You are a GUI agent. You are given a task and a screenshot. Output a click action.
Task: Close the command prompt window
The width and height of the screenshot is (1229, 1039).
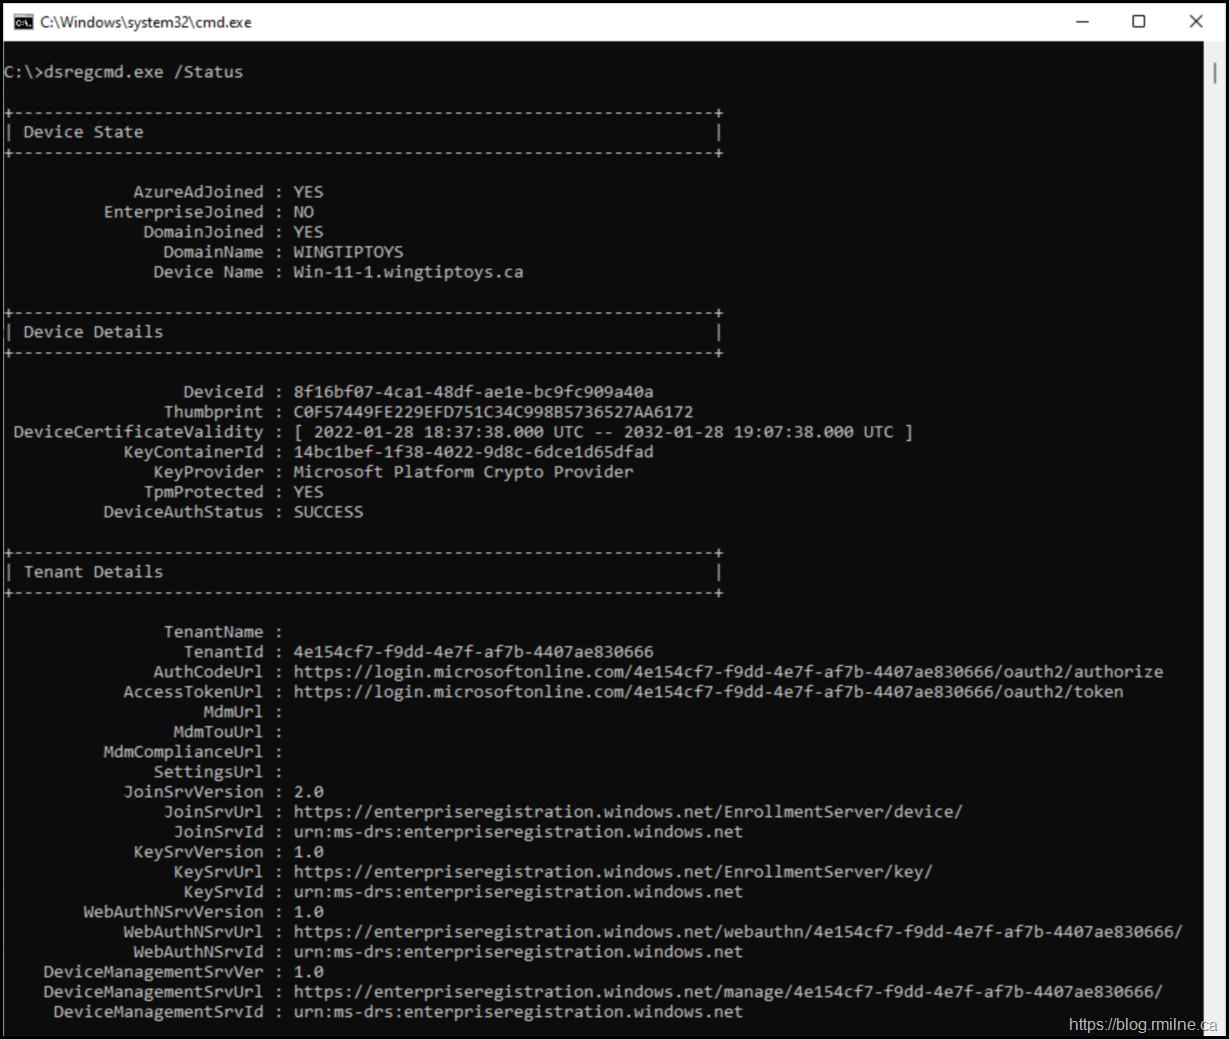(1195, 22)
